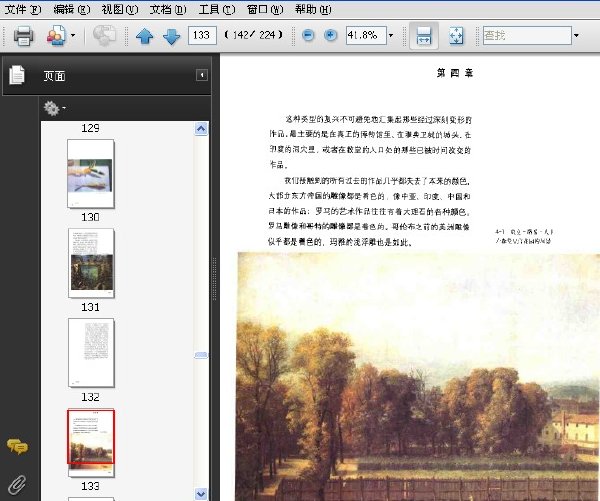The height and width of the screenshot is (501, 600).
Task: Open the pages panel gear options menu
Action: [54, 108]
